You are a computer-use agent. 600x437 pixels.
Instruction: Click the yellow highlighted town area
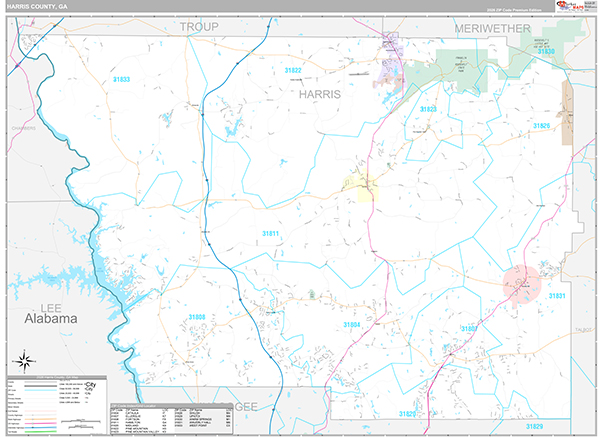361,185
